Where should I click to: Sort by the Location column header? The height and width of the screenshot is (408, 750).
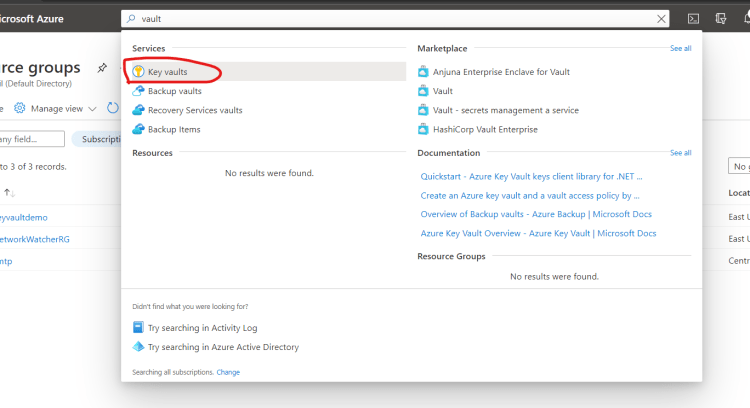click(739, 193)
